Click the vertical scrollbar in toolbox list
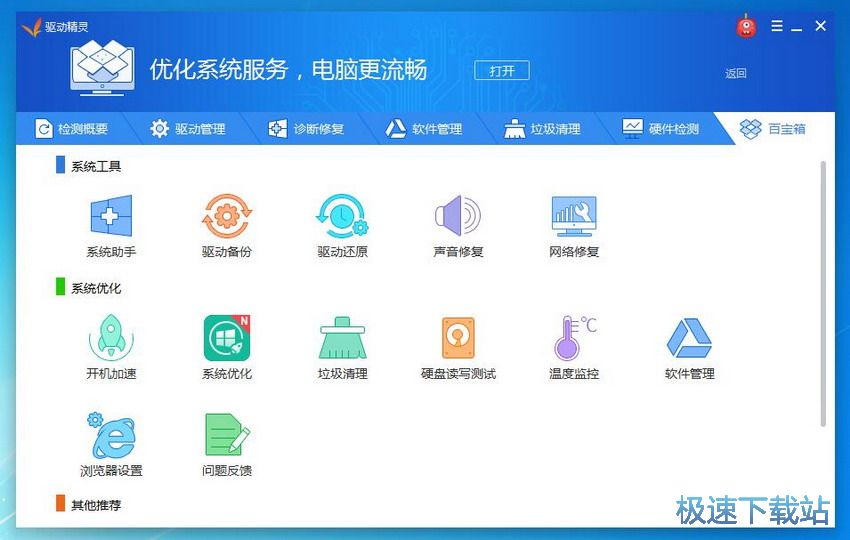850x540 pixels. pos(823,293)
